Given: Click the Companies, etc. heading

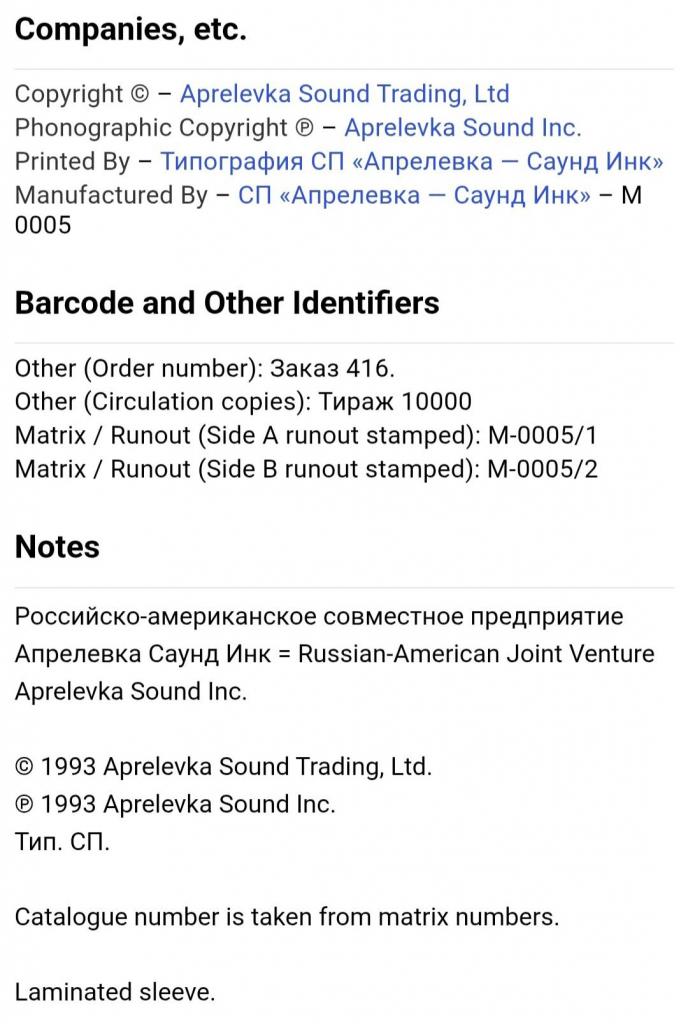Looking at the screenshot, I should [x=130, y=30].
